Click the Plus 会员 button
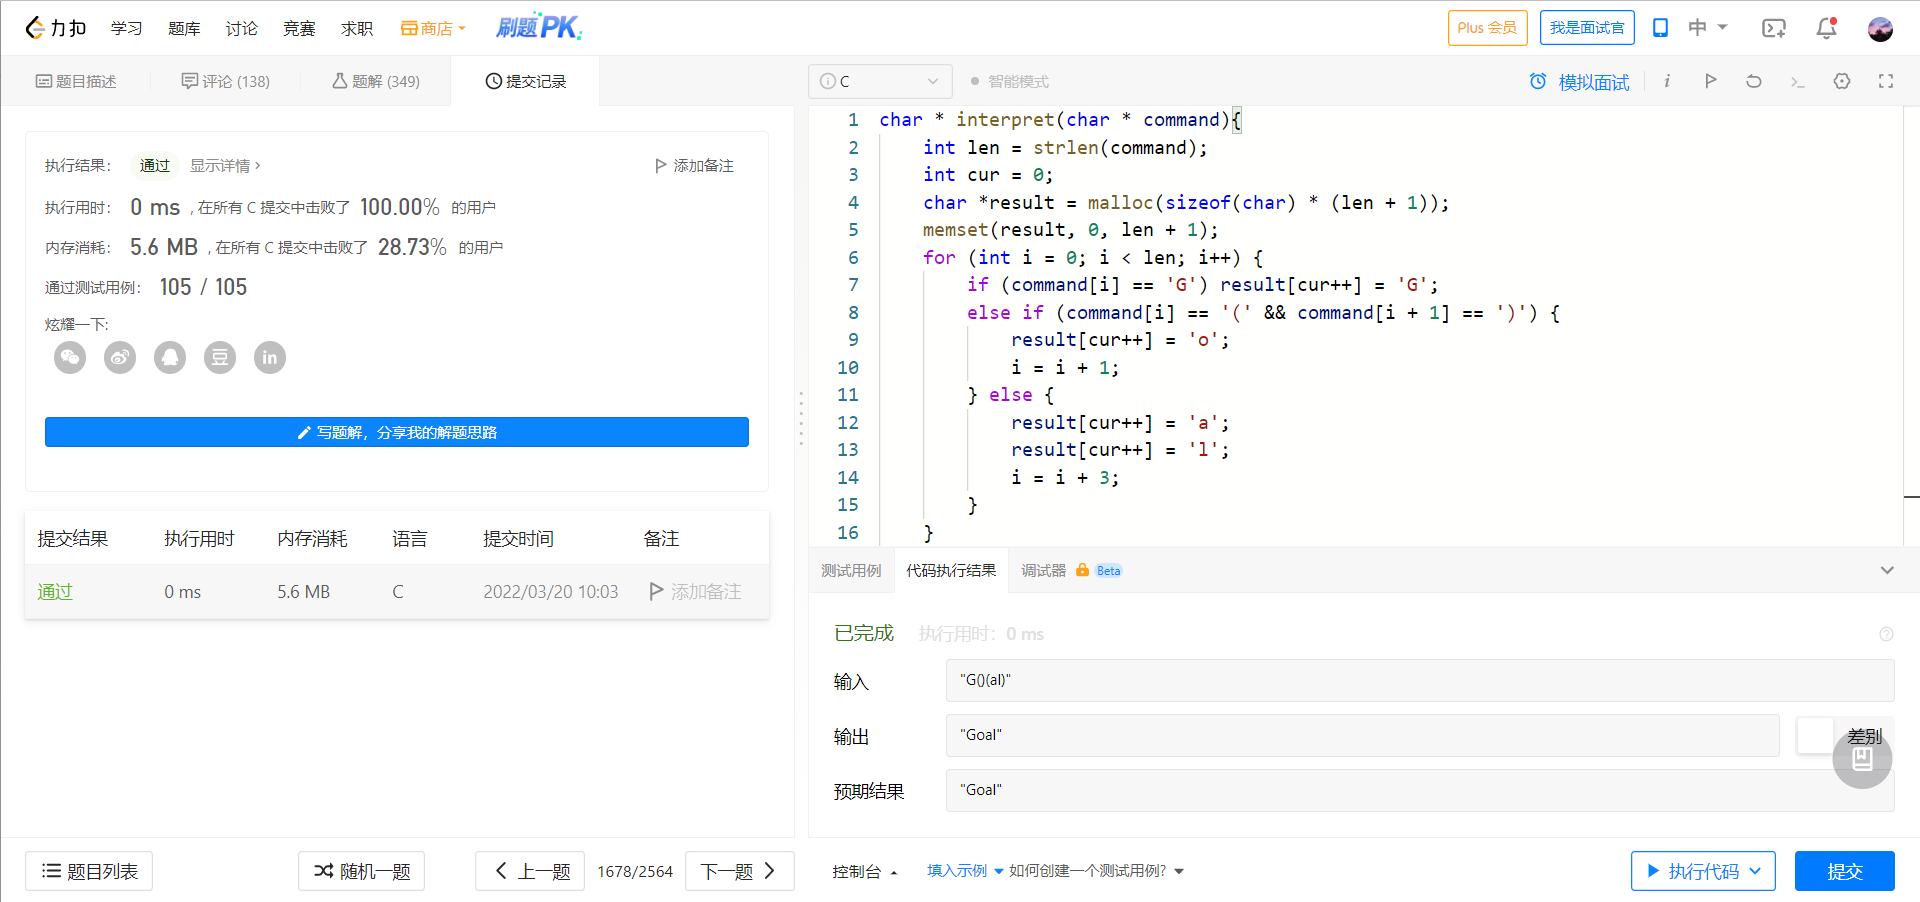Image resolution: width=1920 pixels, height=902 pixels. tap(1487, 28)
